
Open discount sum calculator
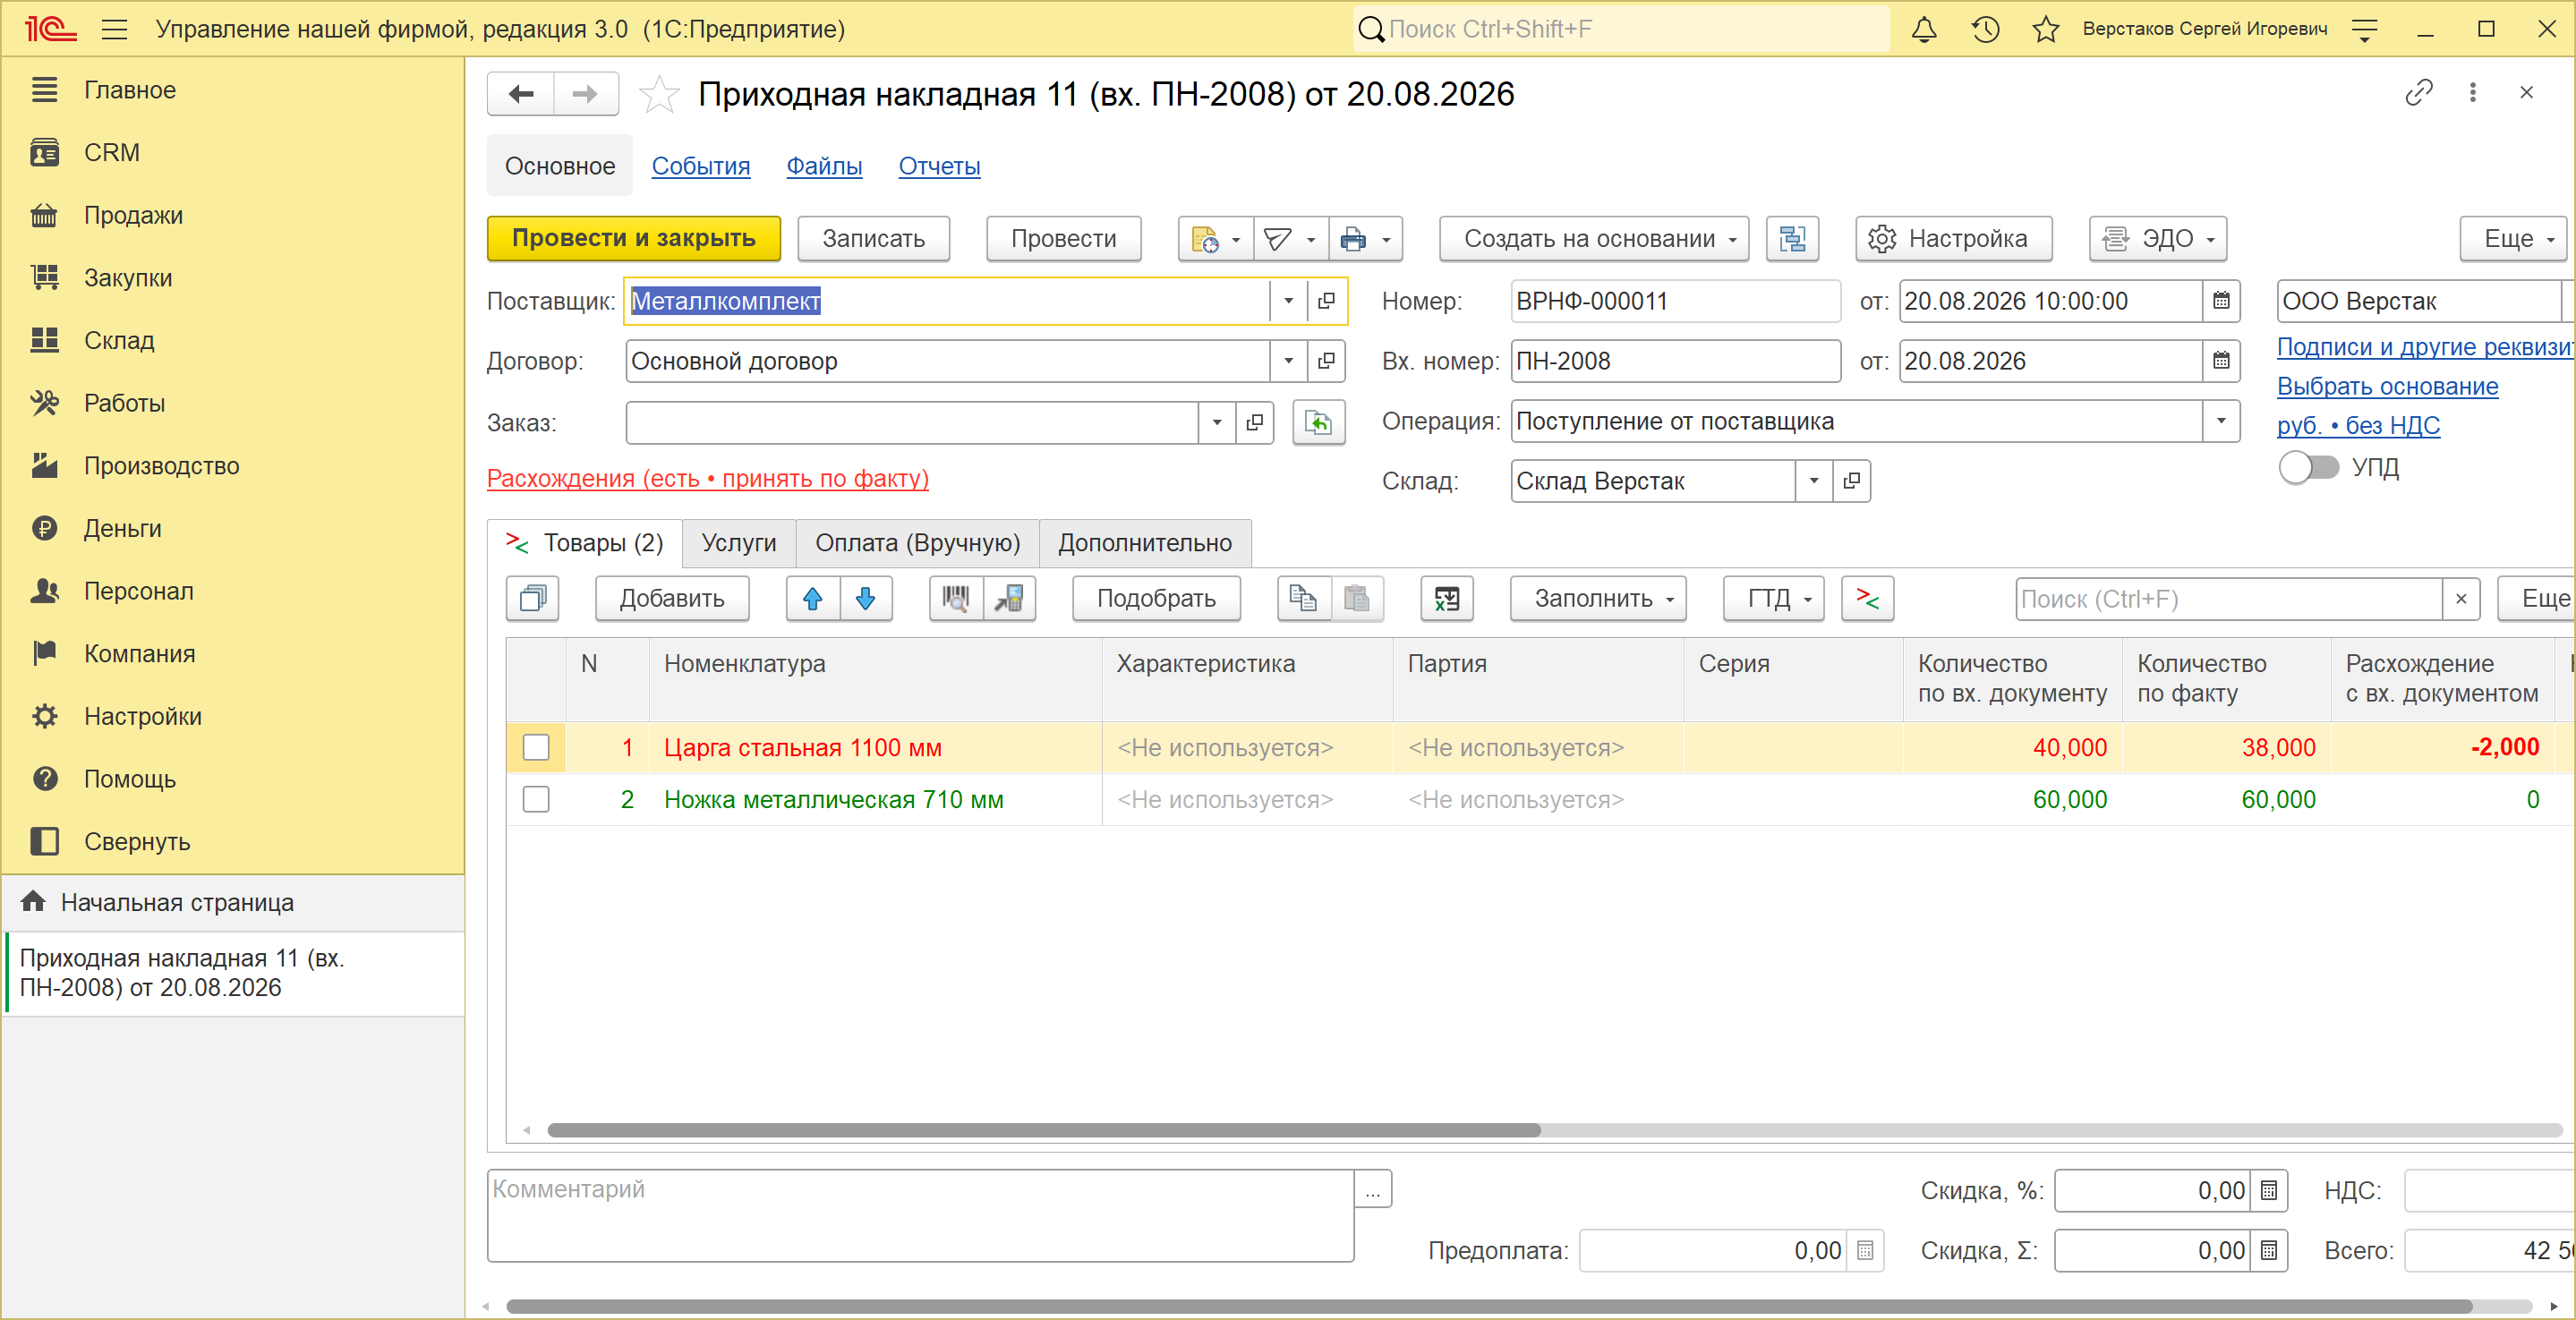(2269, 1251)
